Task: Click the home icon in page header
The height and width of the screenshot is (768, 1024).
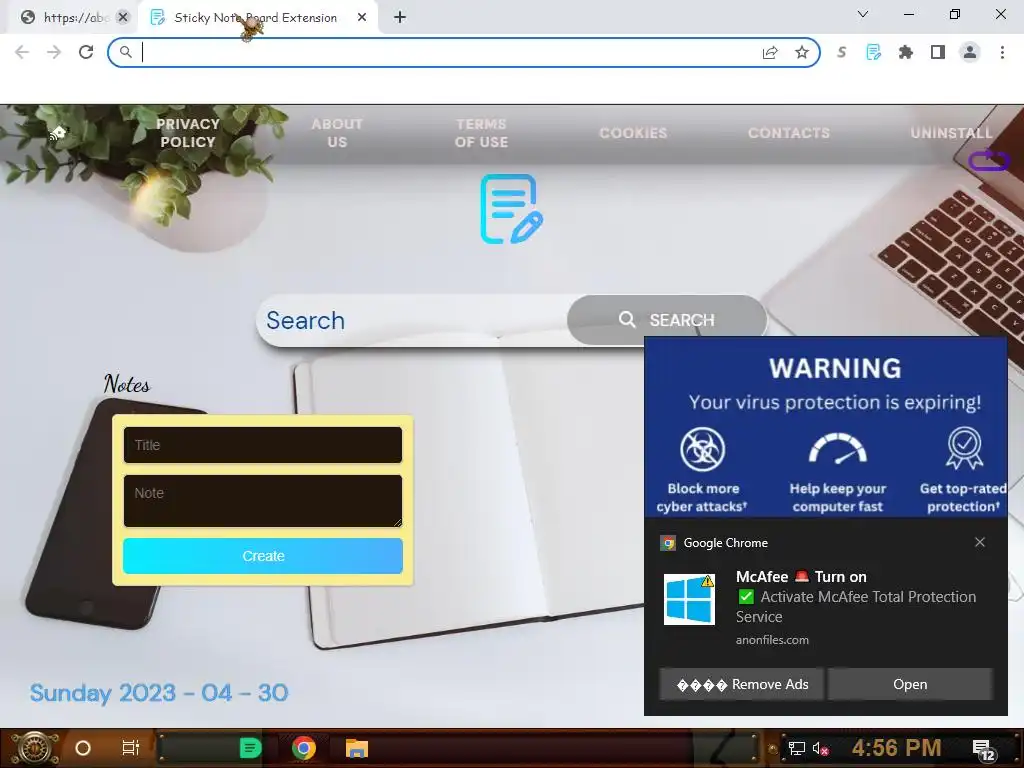Action: (57, 133)
